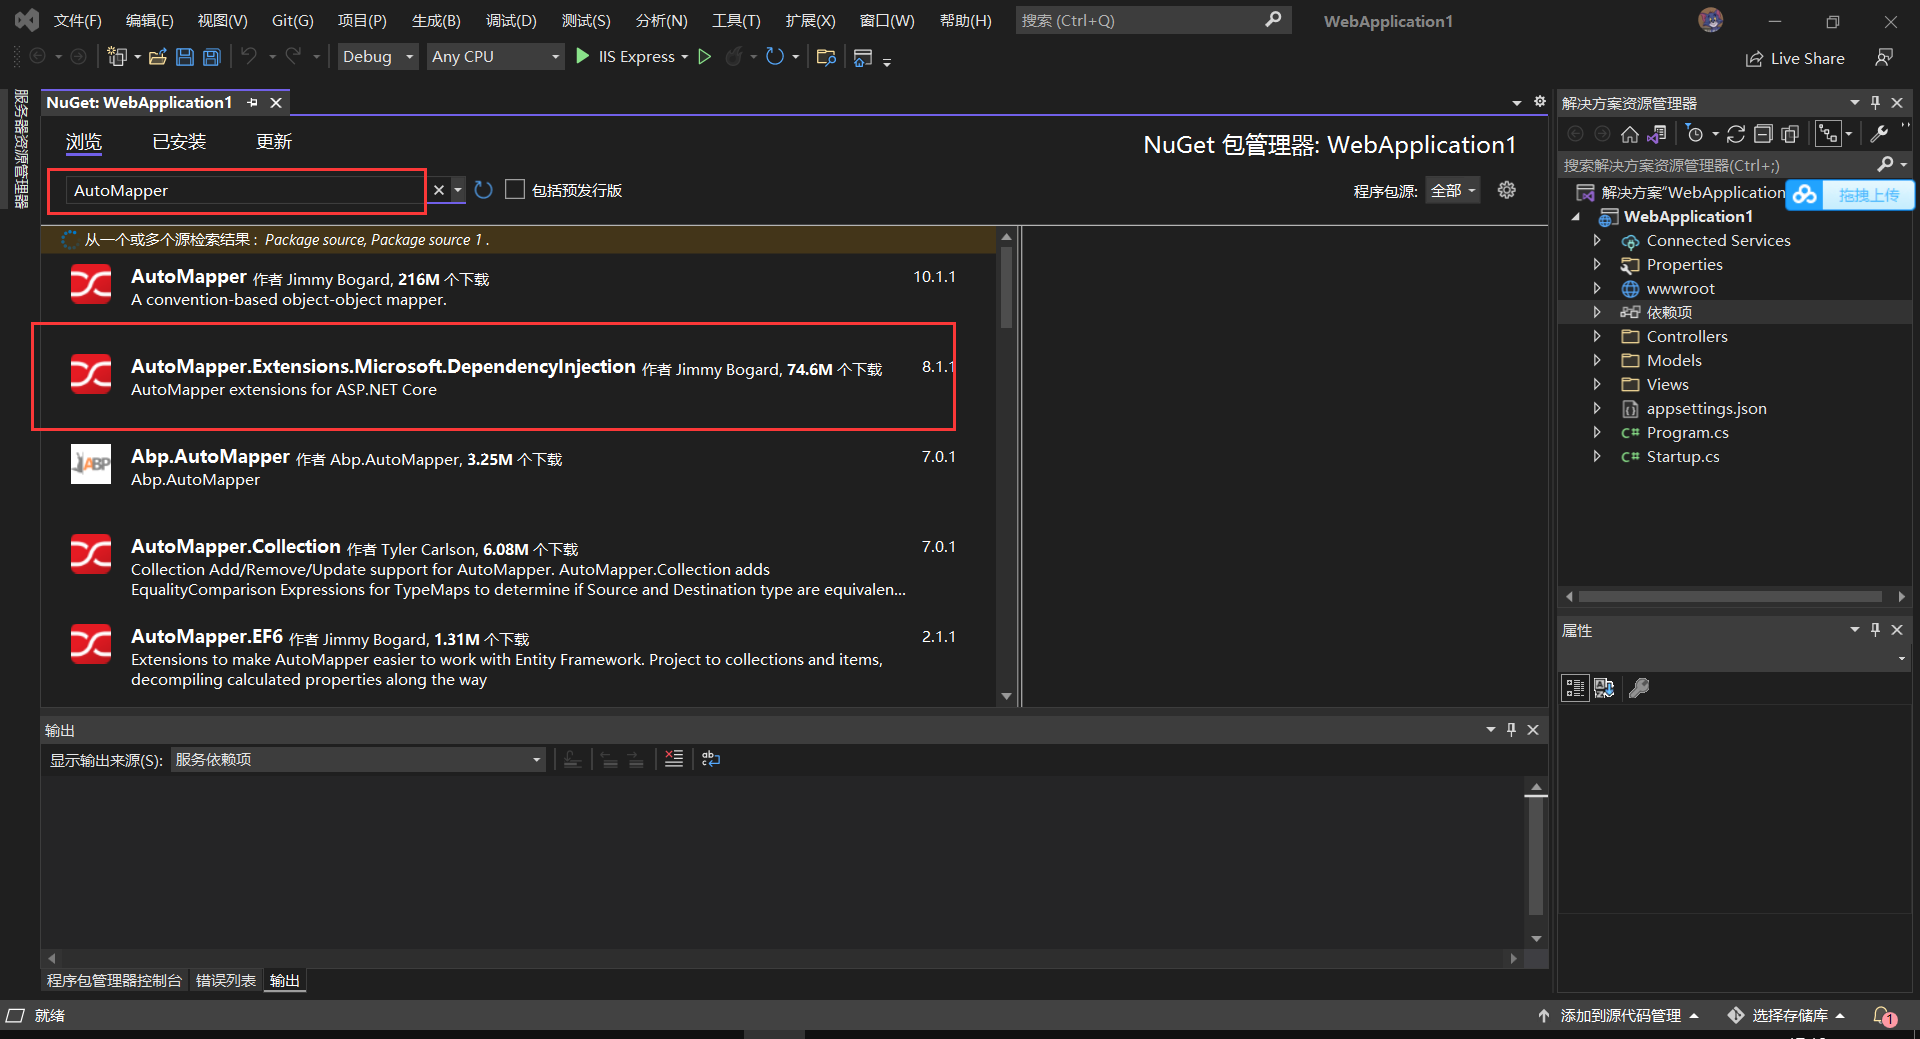Click 添加到源代码管理 in status bar
Viewport: 1920px width, 1039px height.
tap(1618, 1016)
